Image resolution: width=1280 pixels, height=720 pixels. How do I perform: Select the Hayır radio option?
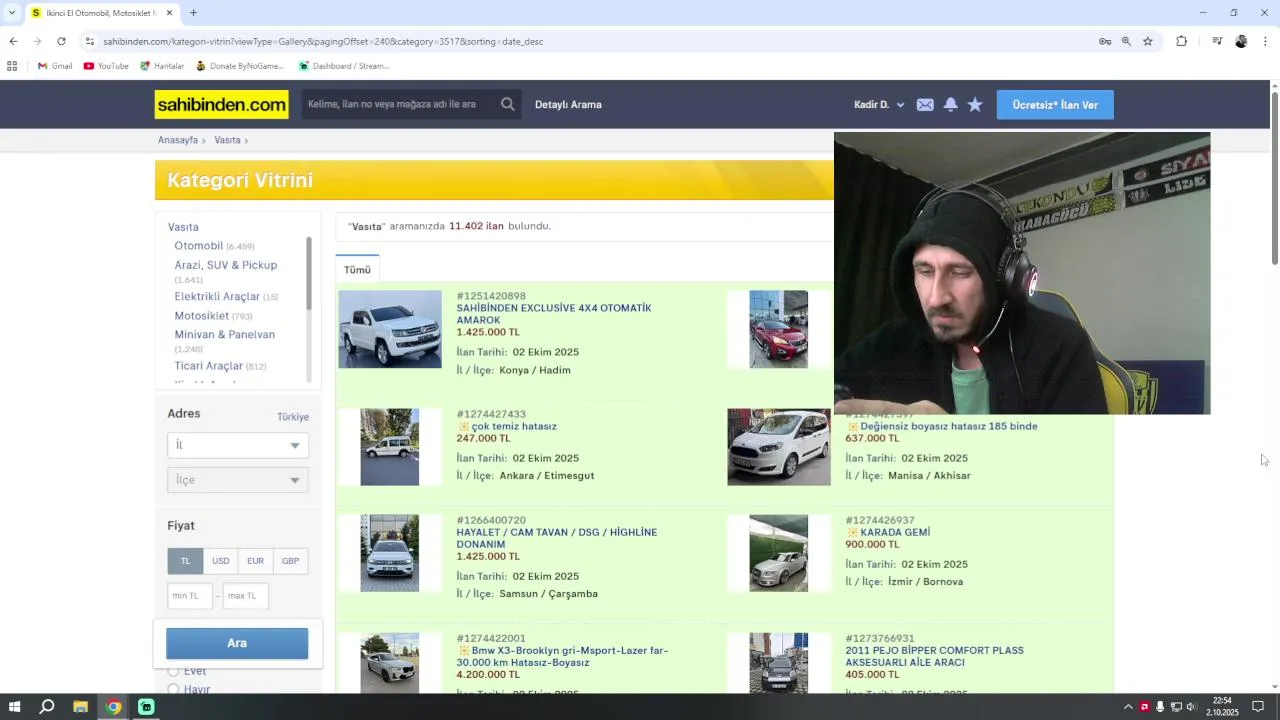[173, 689]
